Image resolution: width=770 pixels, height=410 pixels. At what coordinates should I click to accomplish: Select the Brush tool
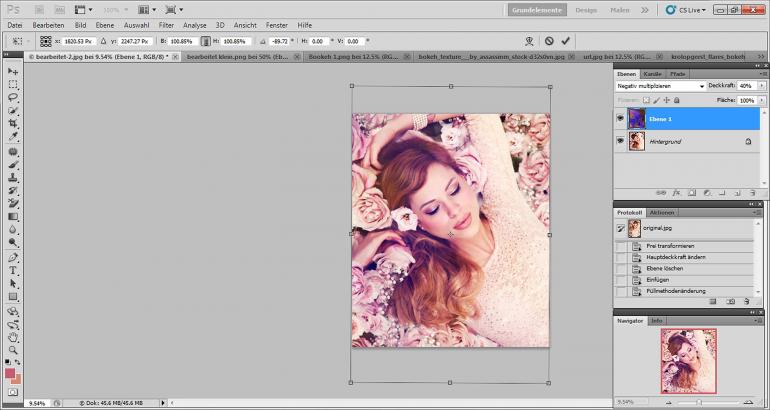[13, 165]
